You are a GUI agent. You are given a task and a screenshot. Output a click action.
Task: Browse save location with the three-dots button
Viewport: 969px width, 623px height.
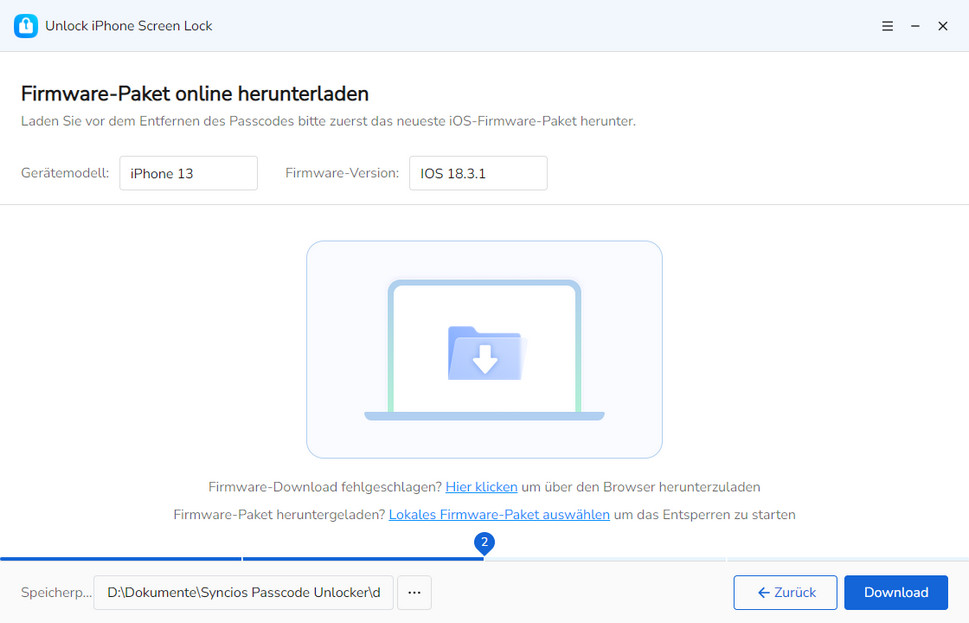coord(414,593)
